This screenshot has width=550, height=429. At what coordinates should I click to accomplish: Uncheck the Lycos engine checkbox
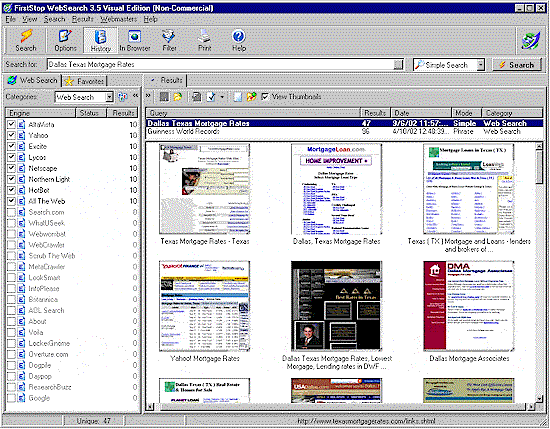[x=11, y=157]
